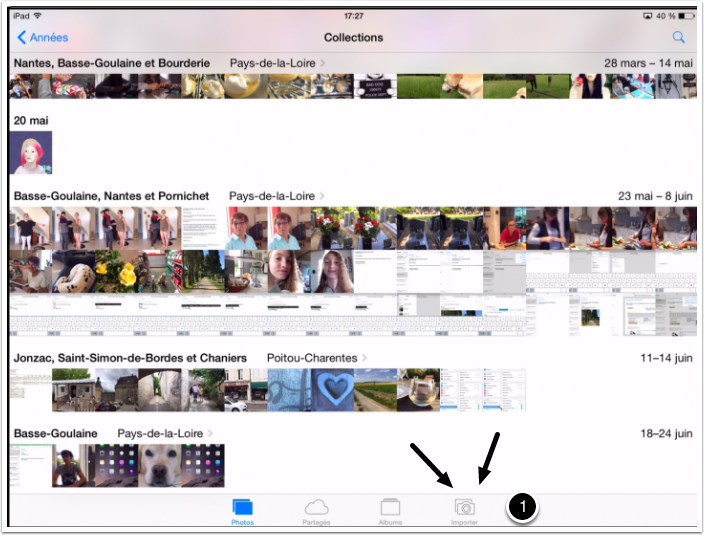Open the tree-lined path photo thumbnail

pos(203,272)
